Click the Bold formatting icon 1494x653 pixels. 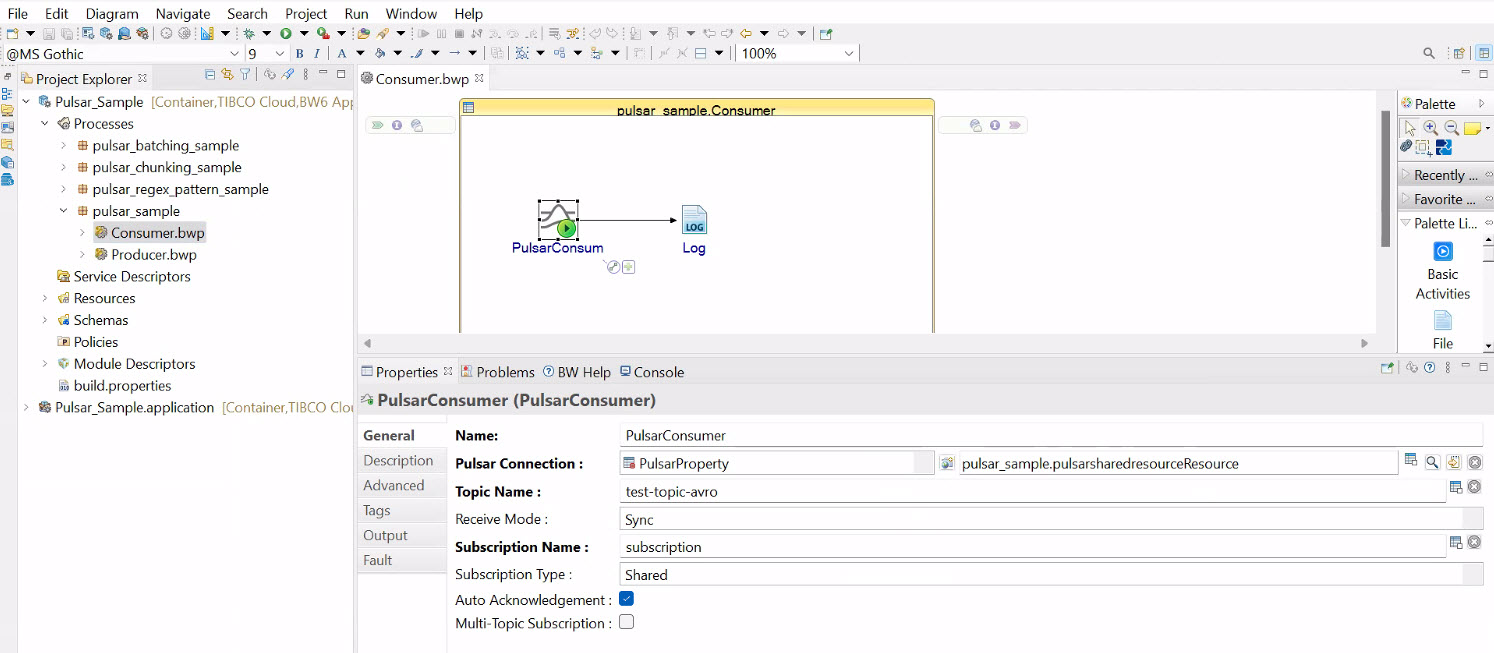click(x=300, y=53)
